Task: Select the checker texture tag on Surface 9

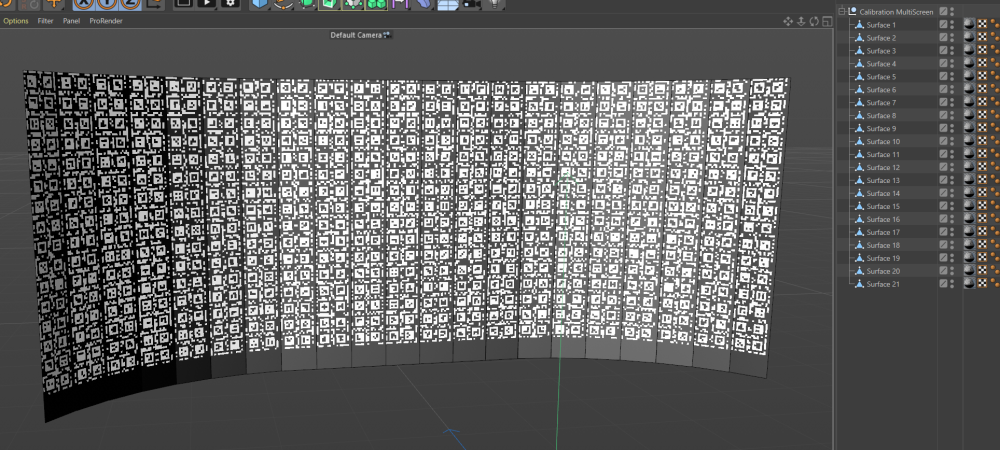Action: [982, 129]
